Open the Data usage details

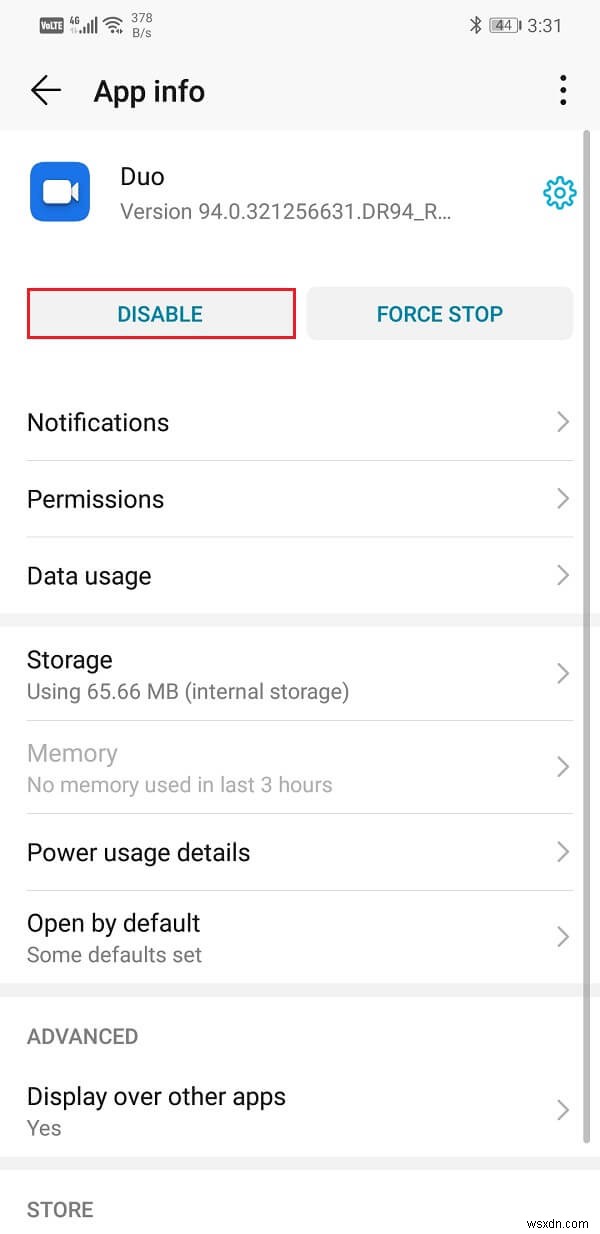300,576
